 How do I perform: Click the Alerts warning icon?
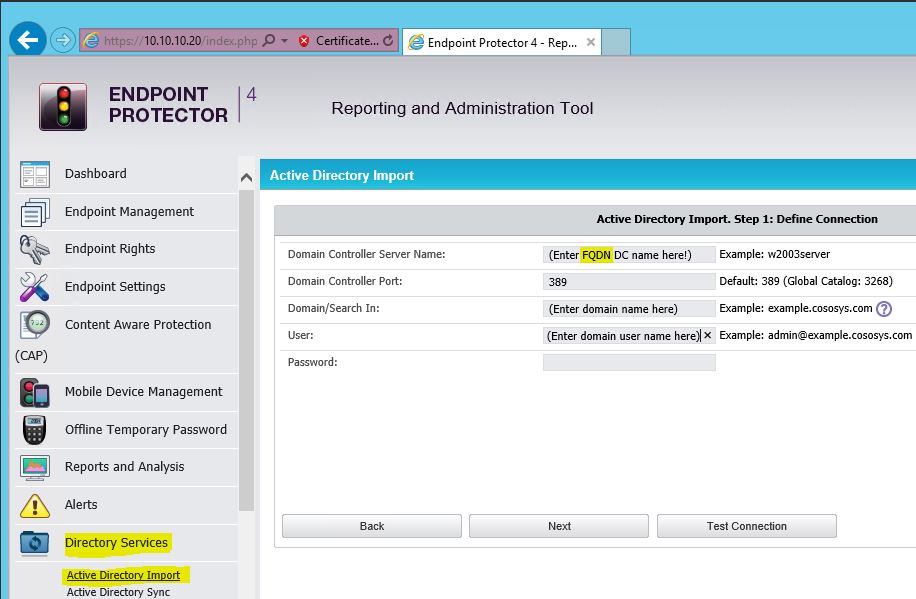coord(35,505)
